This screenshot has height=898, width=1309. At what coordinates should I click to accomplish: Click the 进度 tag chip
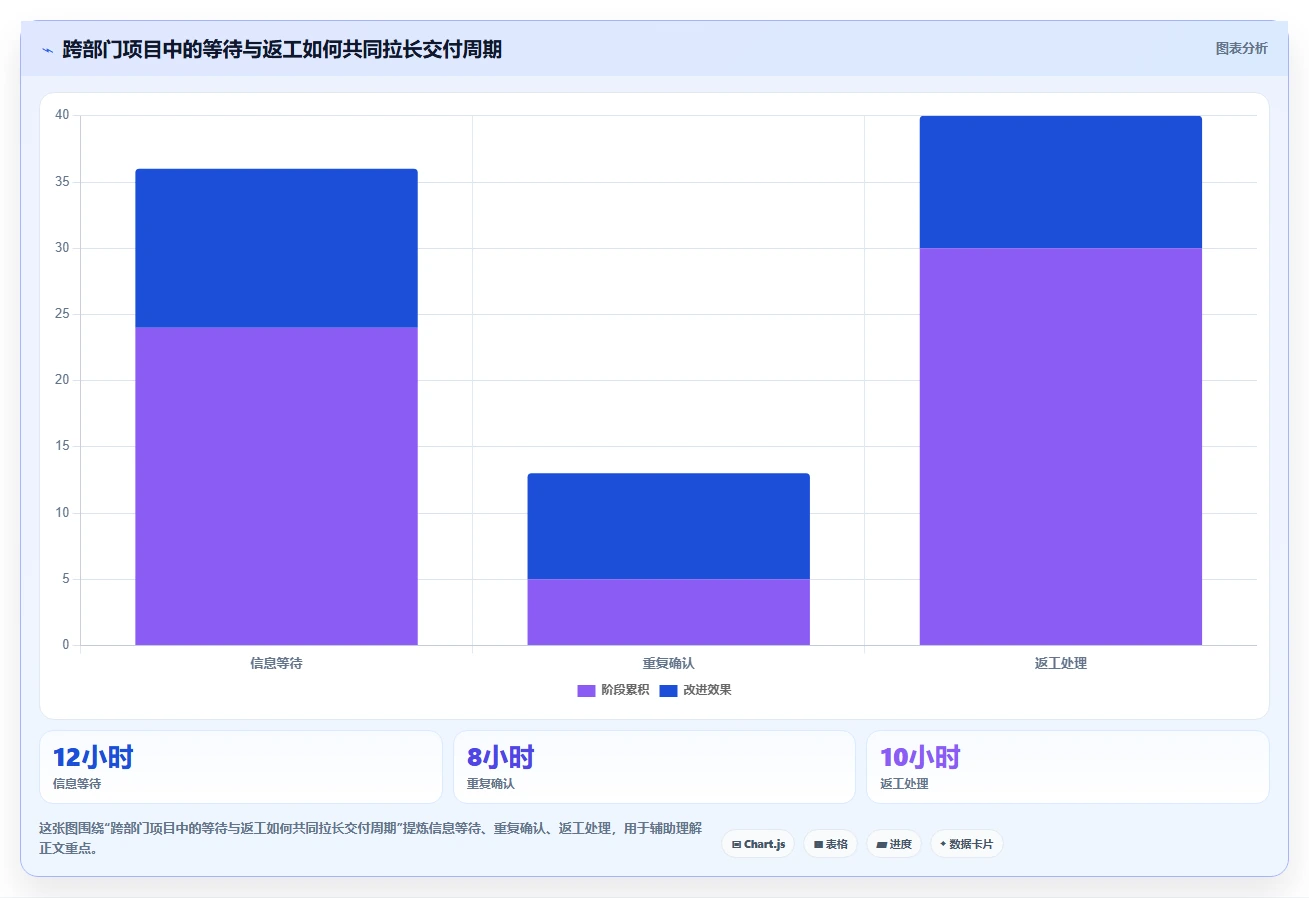click(894, 844)
